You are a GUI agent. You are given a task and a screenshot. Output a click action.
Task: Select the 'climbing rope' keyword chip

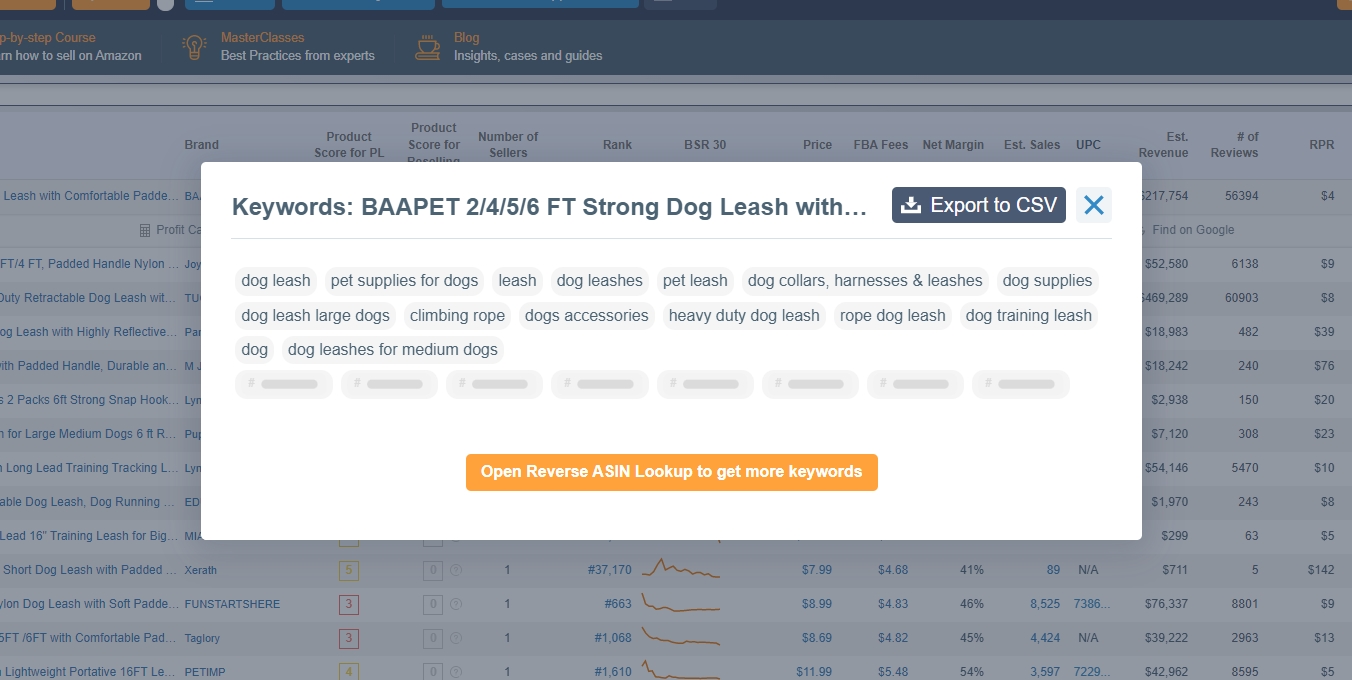[x=457, y=315]
